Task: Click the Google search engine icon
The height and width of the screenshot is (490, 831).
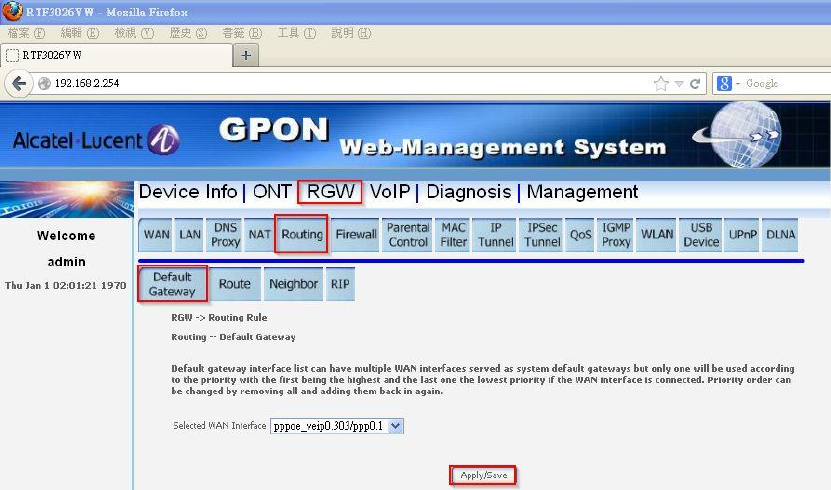Action: 724,84
